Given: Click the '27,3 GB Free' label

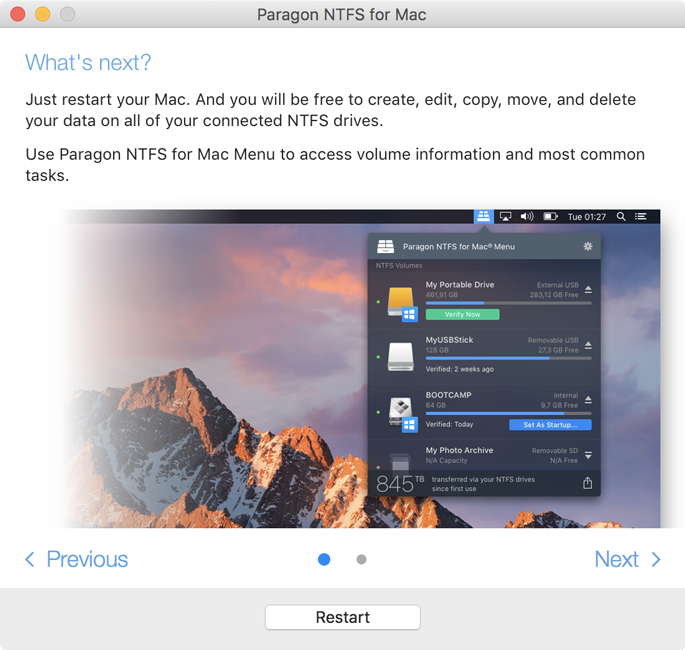Looking at the screenshot, I should (558, 350).
